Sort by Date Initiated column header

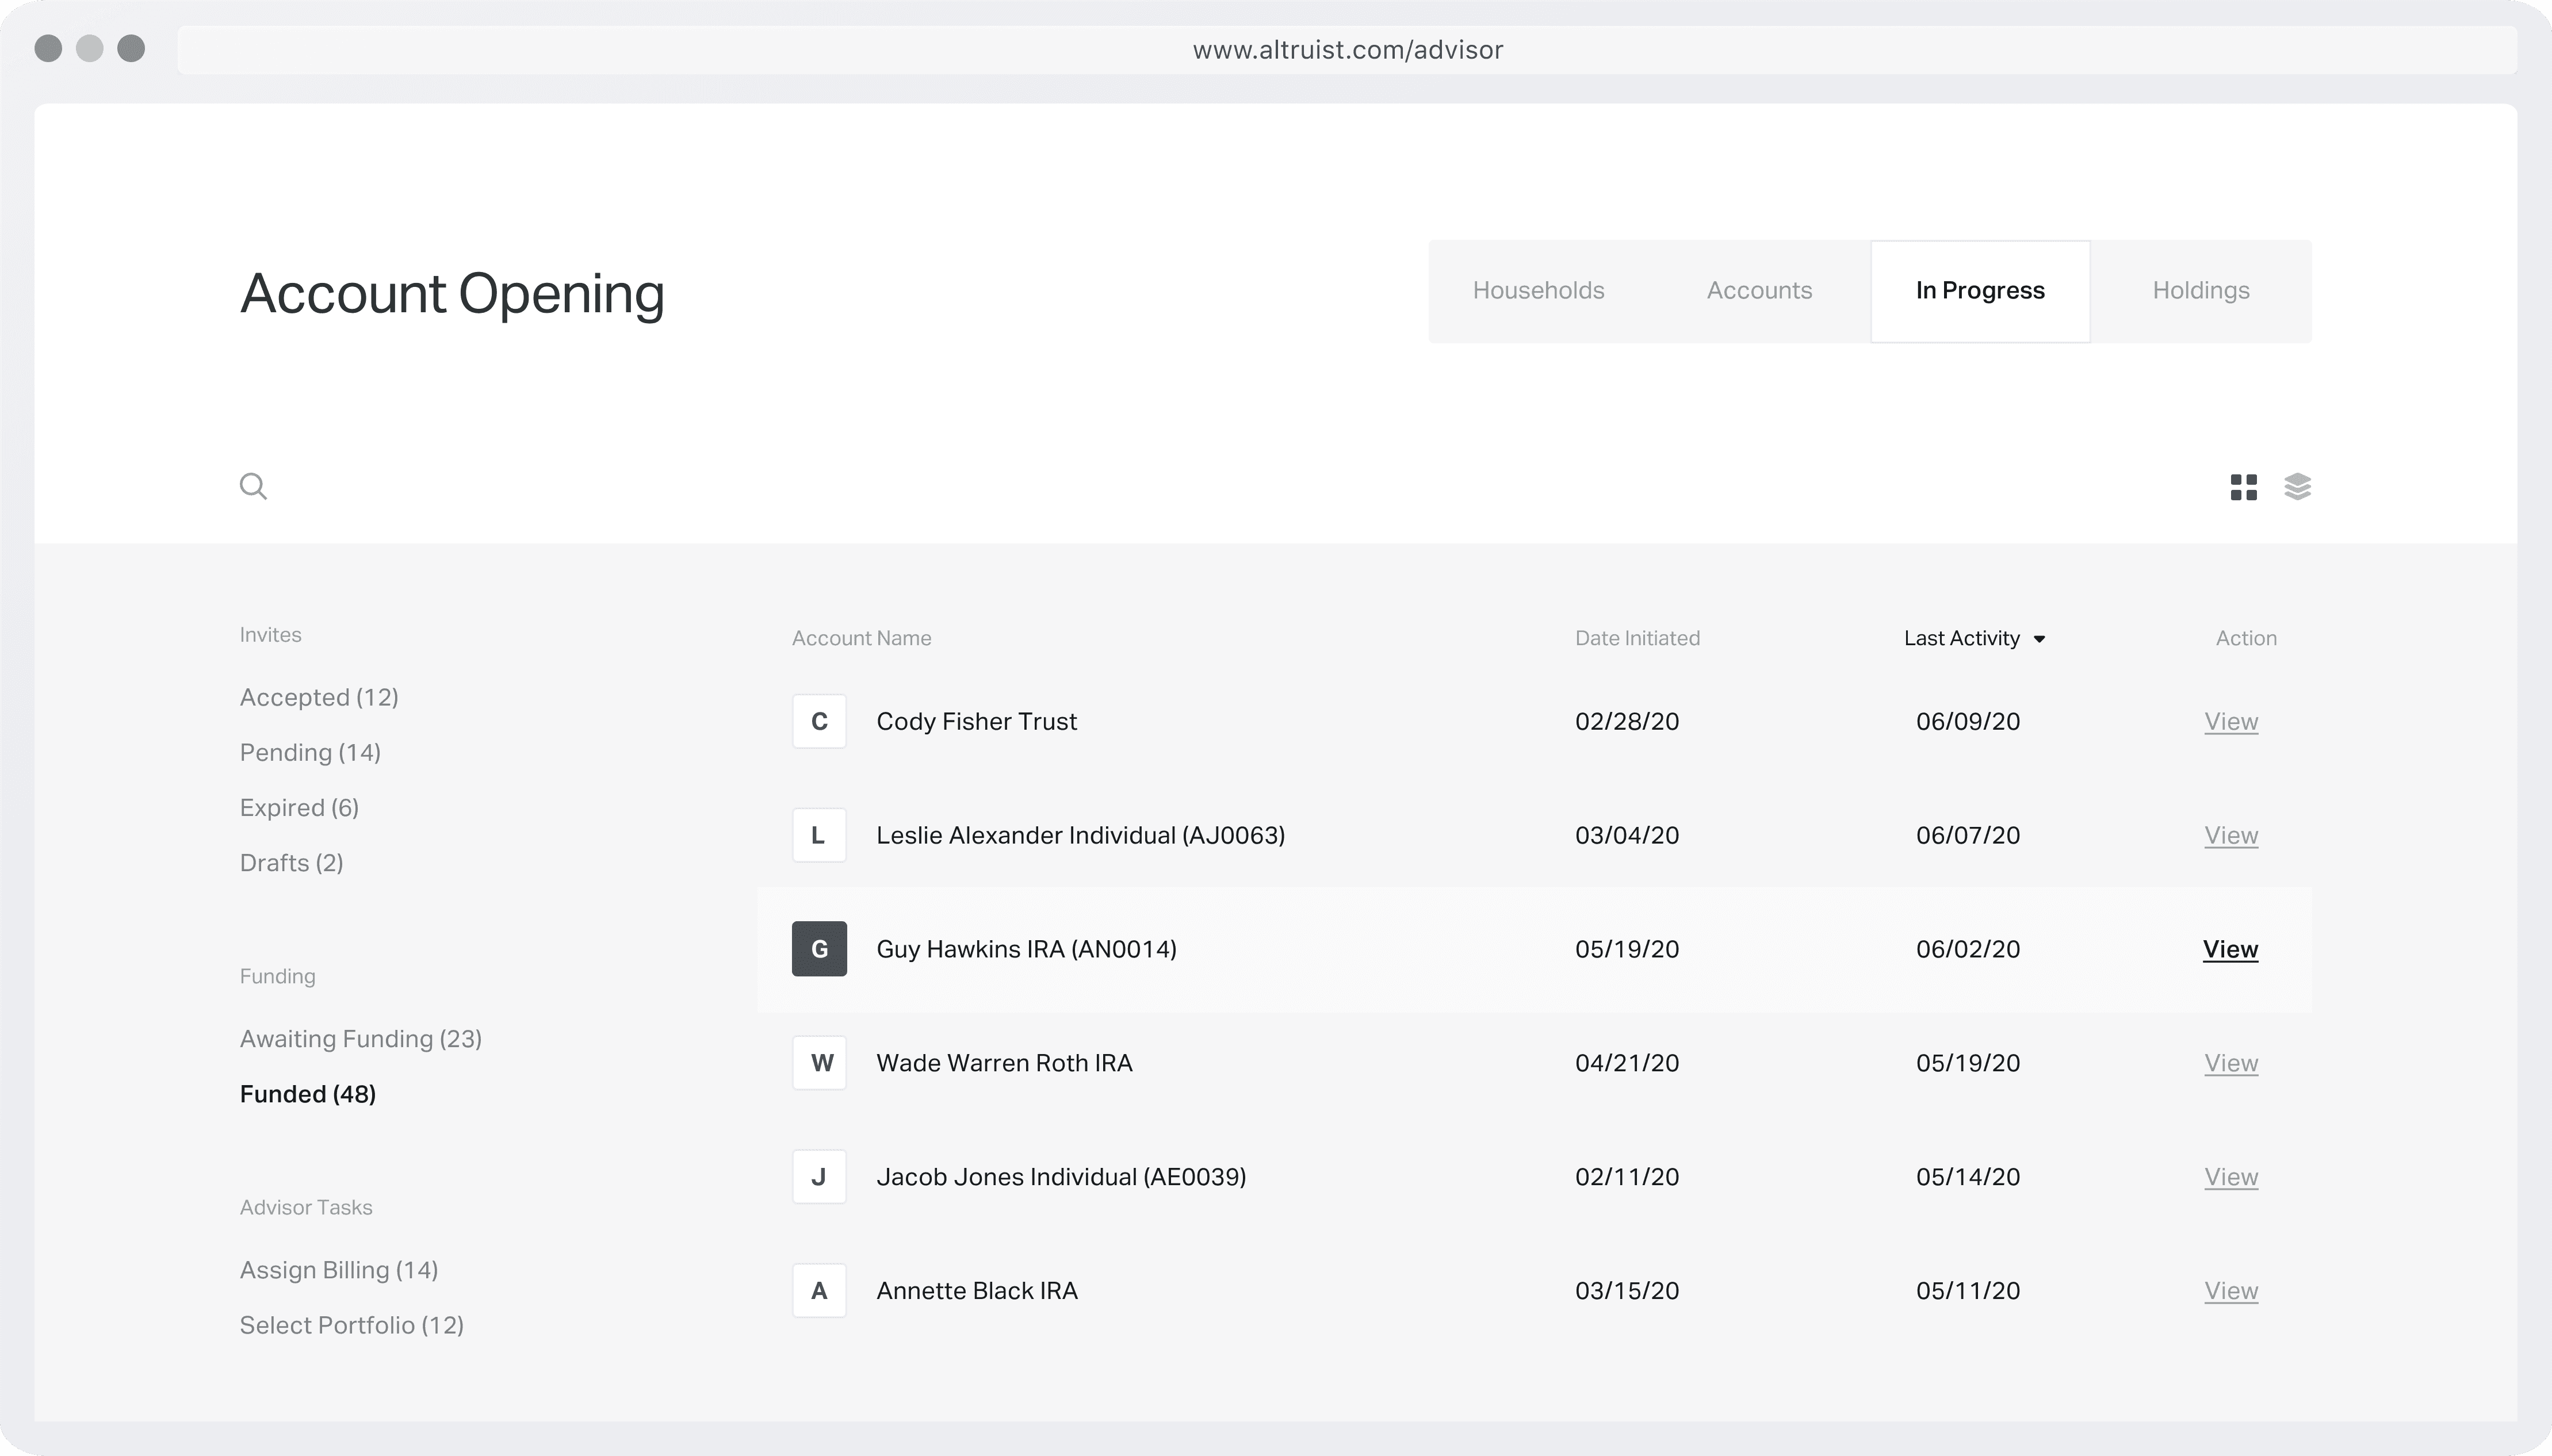tap(1637, 638)
